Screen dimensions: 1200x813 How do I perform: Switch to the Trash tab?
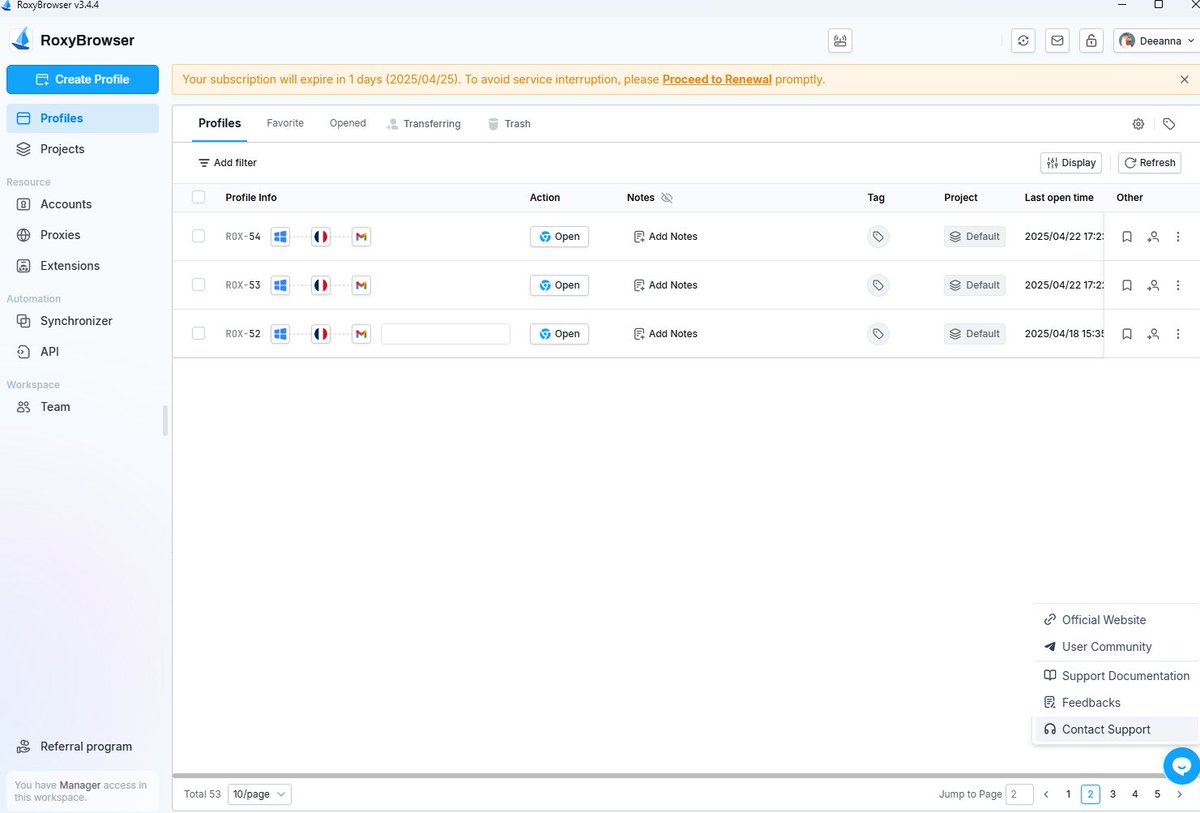[x=509, y=124]
